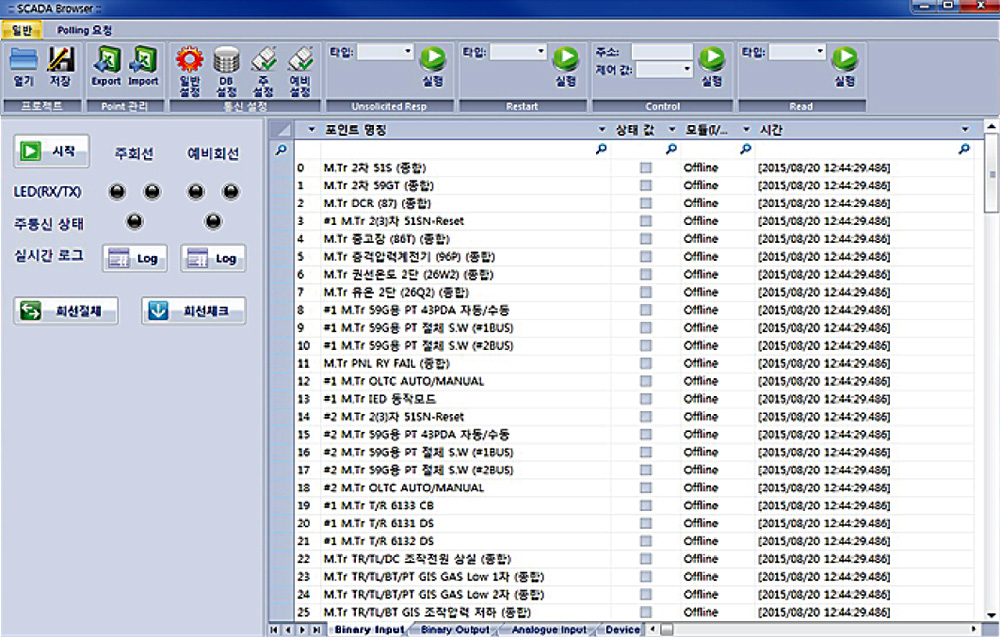This screenshot has height=637, width=1000.
Task: Open 시간 column filter dropdown
Action: pyautogui.click(x=965, y=129)
